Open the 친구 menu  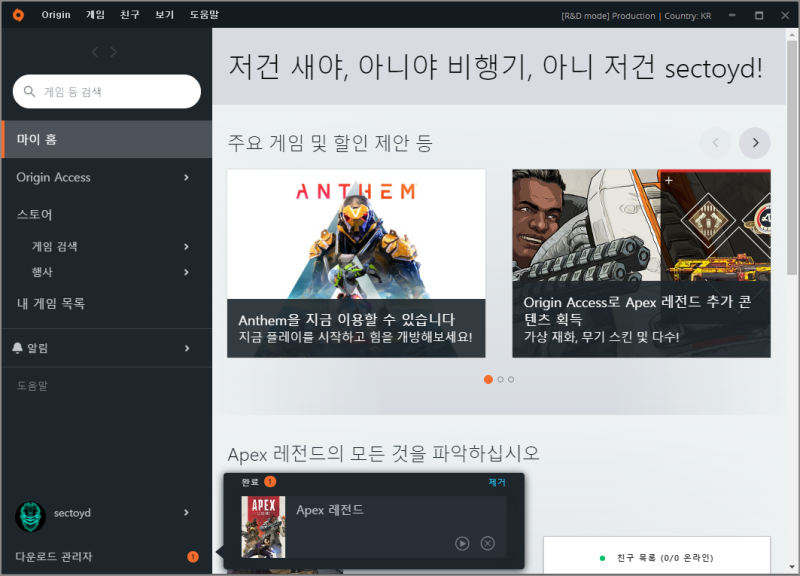(130, 15)
